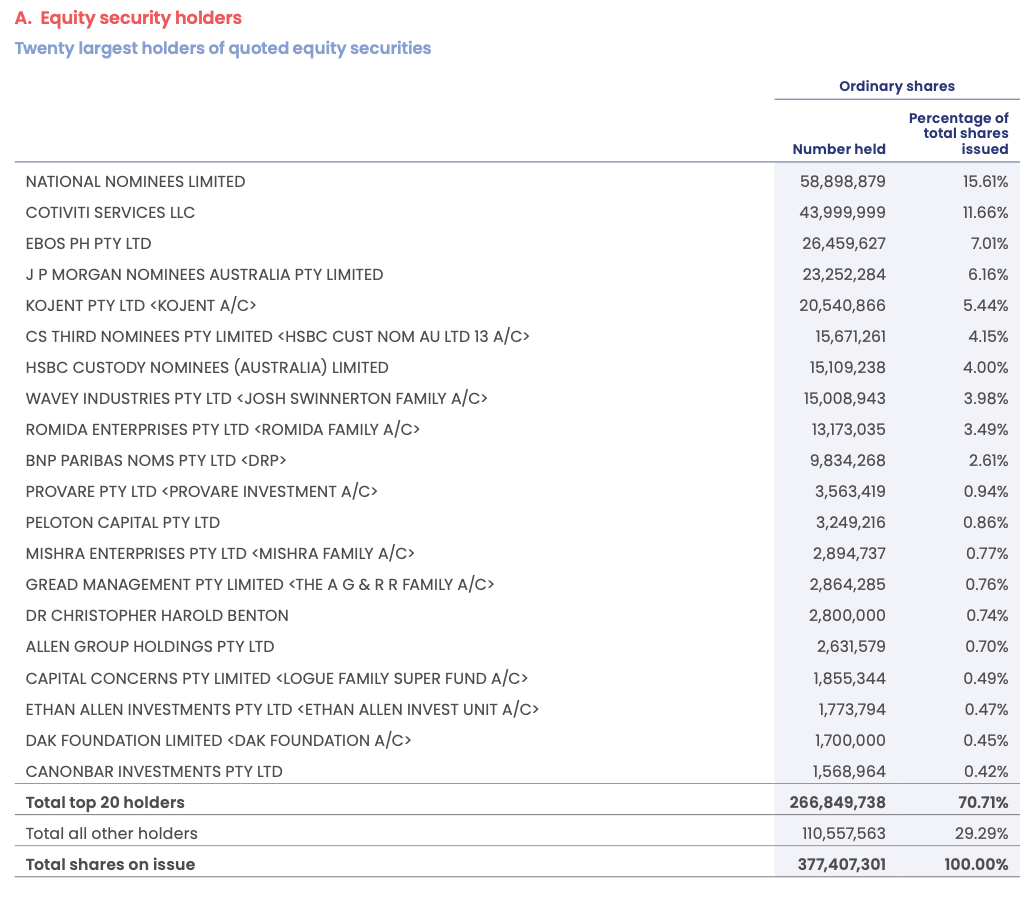Screen dimensions: 1031x897
Task: Click the percentage 11.66%
Action: pos(986,212)
